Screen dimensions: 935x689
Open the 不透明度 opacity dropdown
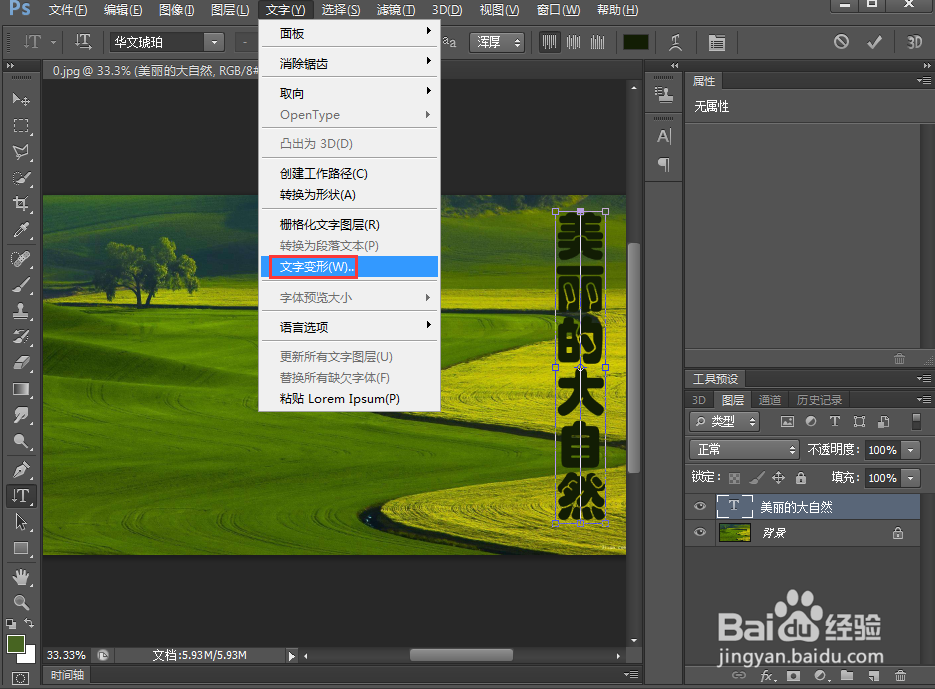tap(912, 450)
